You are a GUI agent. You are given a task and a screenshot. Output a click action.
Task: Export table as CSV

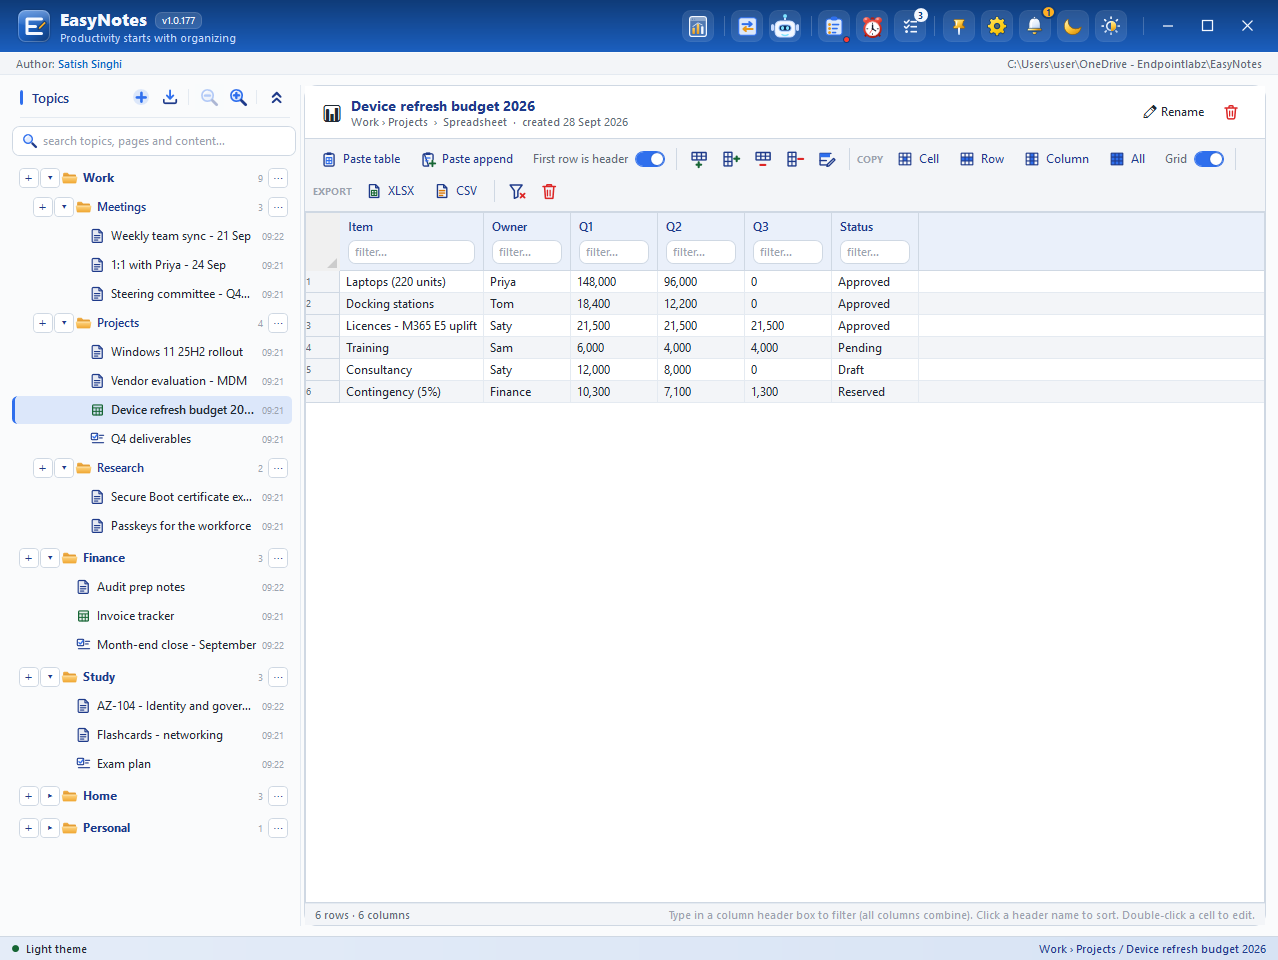[457, 191]
